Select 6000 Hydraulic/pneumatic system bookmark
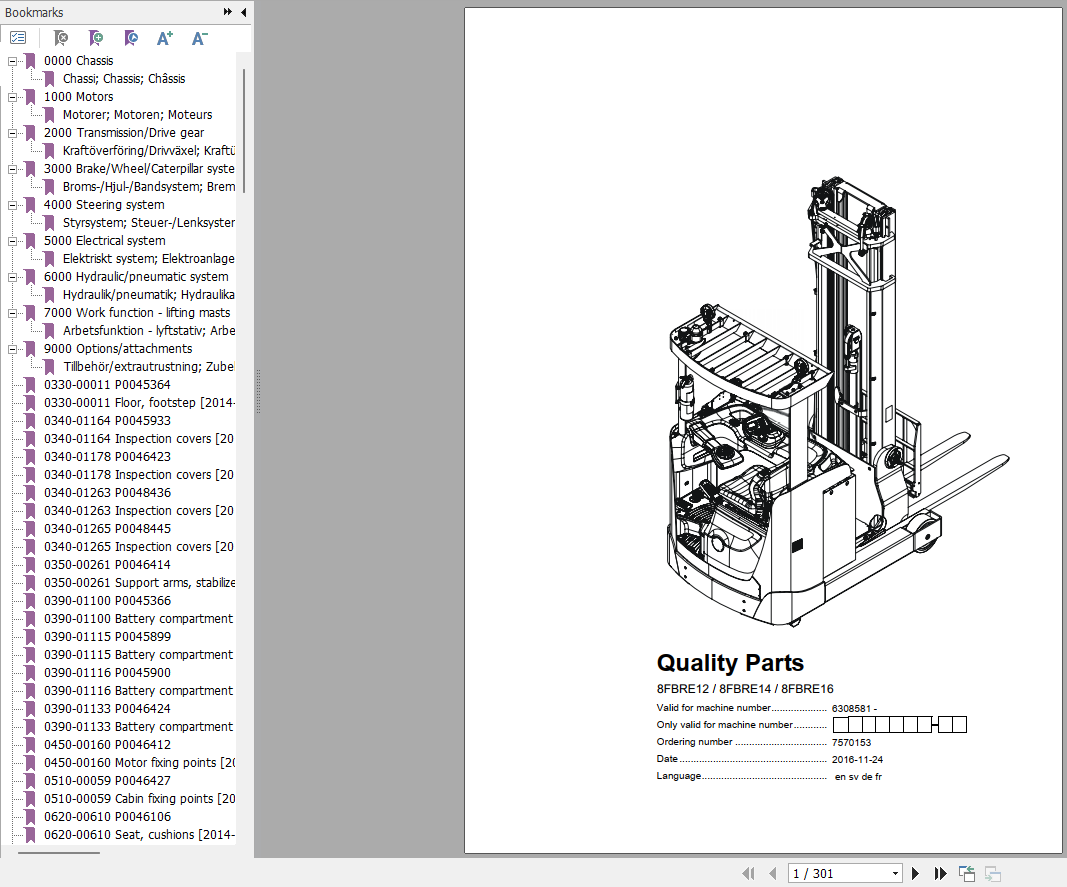 point(136,276)
